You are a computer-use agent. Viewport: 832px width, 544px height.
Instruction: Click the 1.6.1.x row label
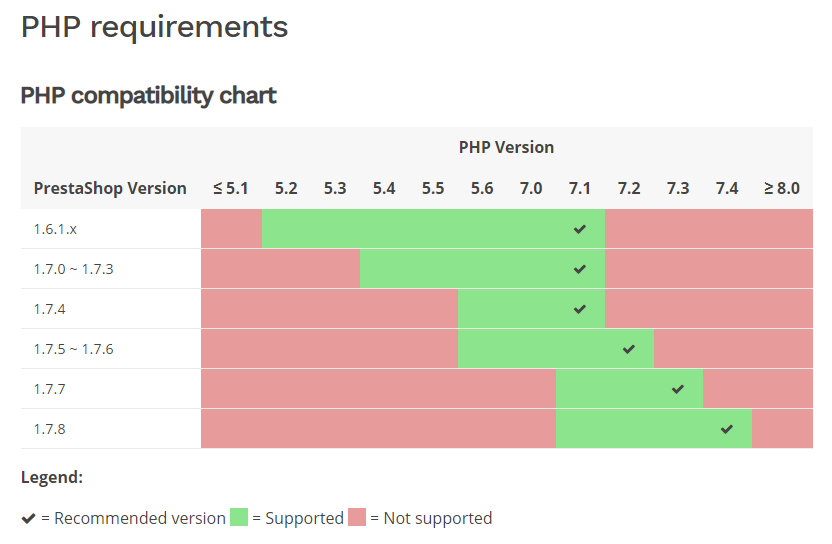[x=55, y=229]
